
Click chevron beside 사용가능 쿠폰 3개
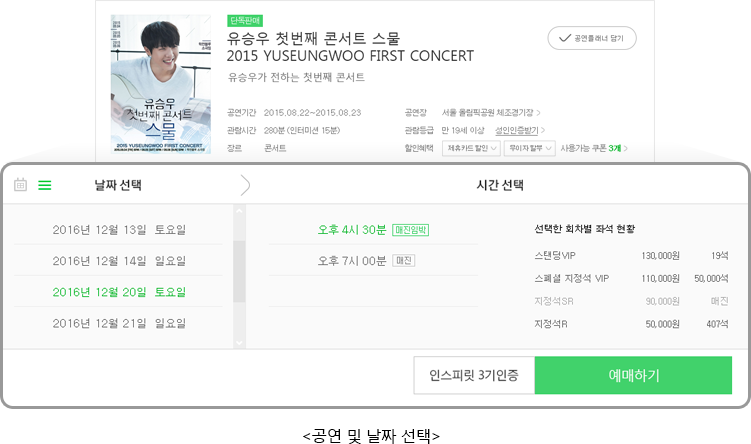tap(626, 148)
